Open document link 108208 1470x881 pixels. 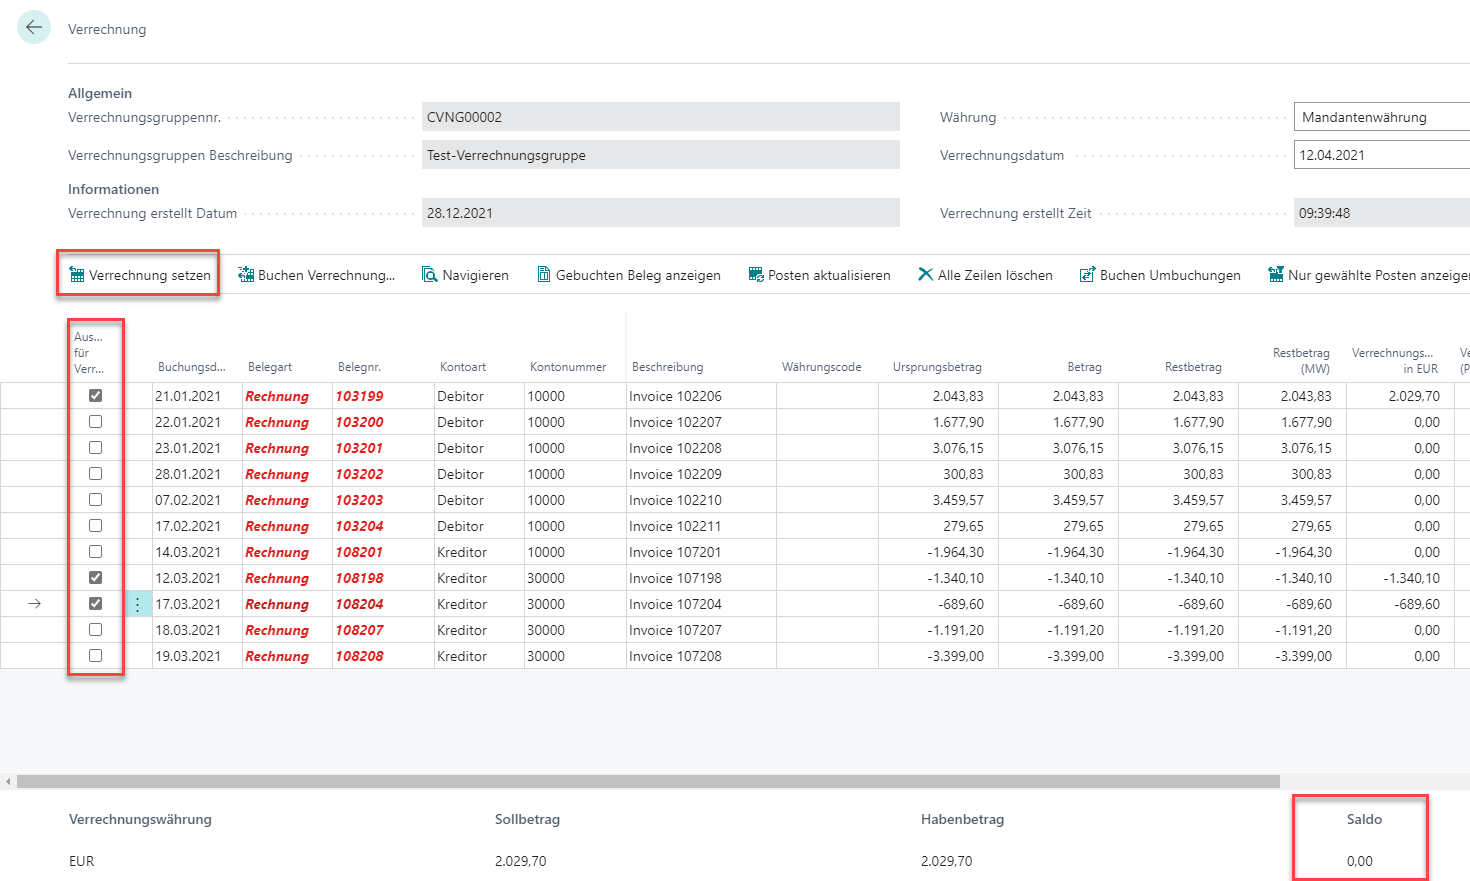click(x=360, y=656)
